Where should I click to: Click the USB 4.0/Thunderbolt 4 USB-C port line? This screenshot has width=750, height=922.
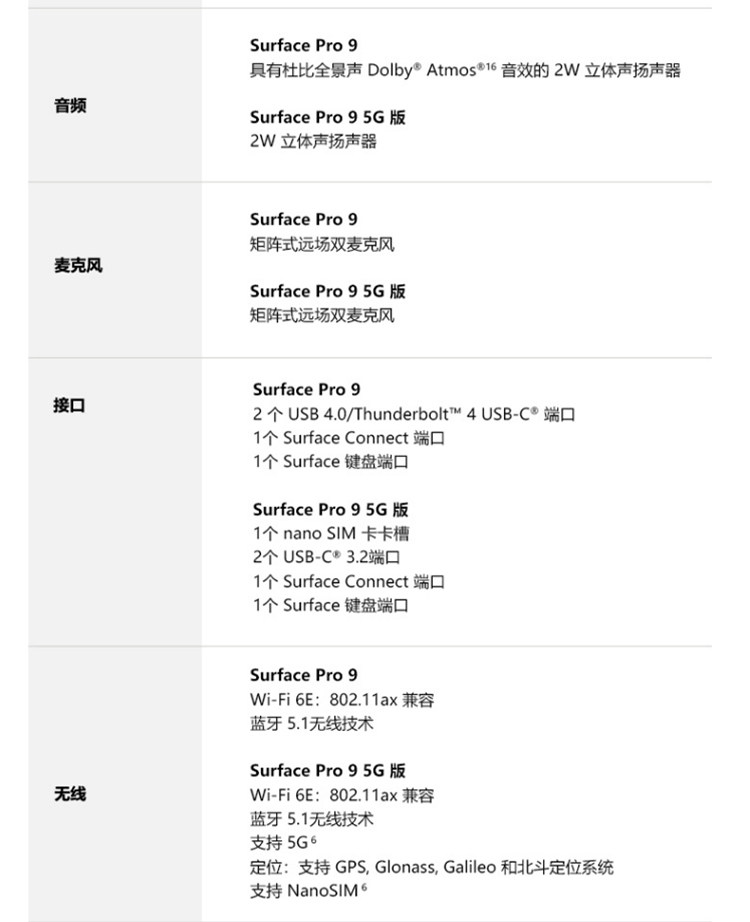414,414
